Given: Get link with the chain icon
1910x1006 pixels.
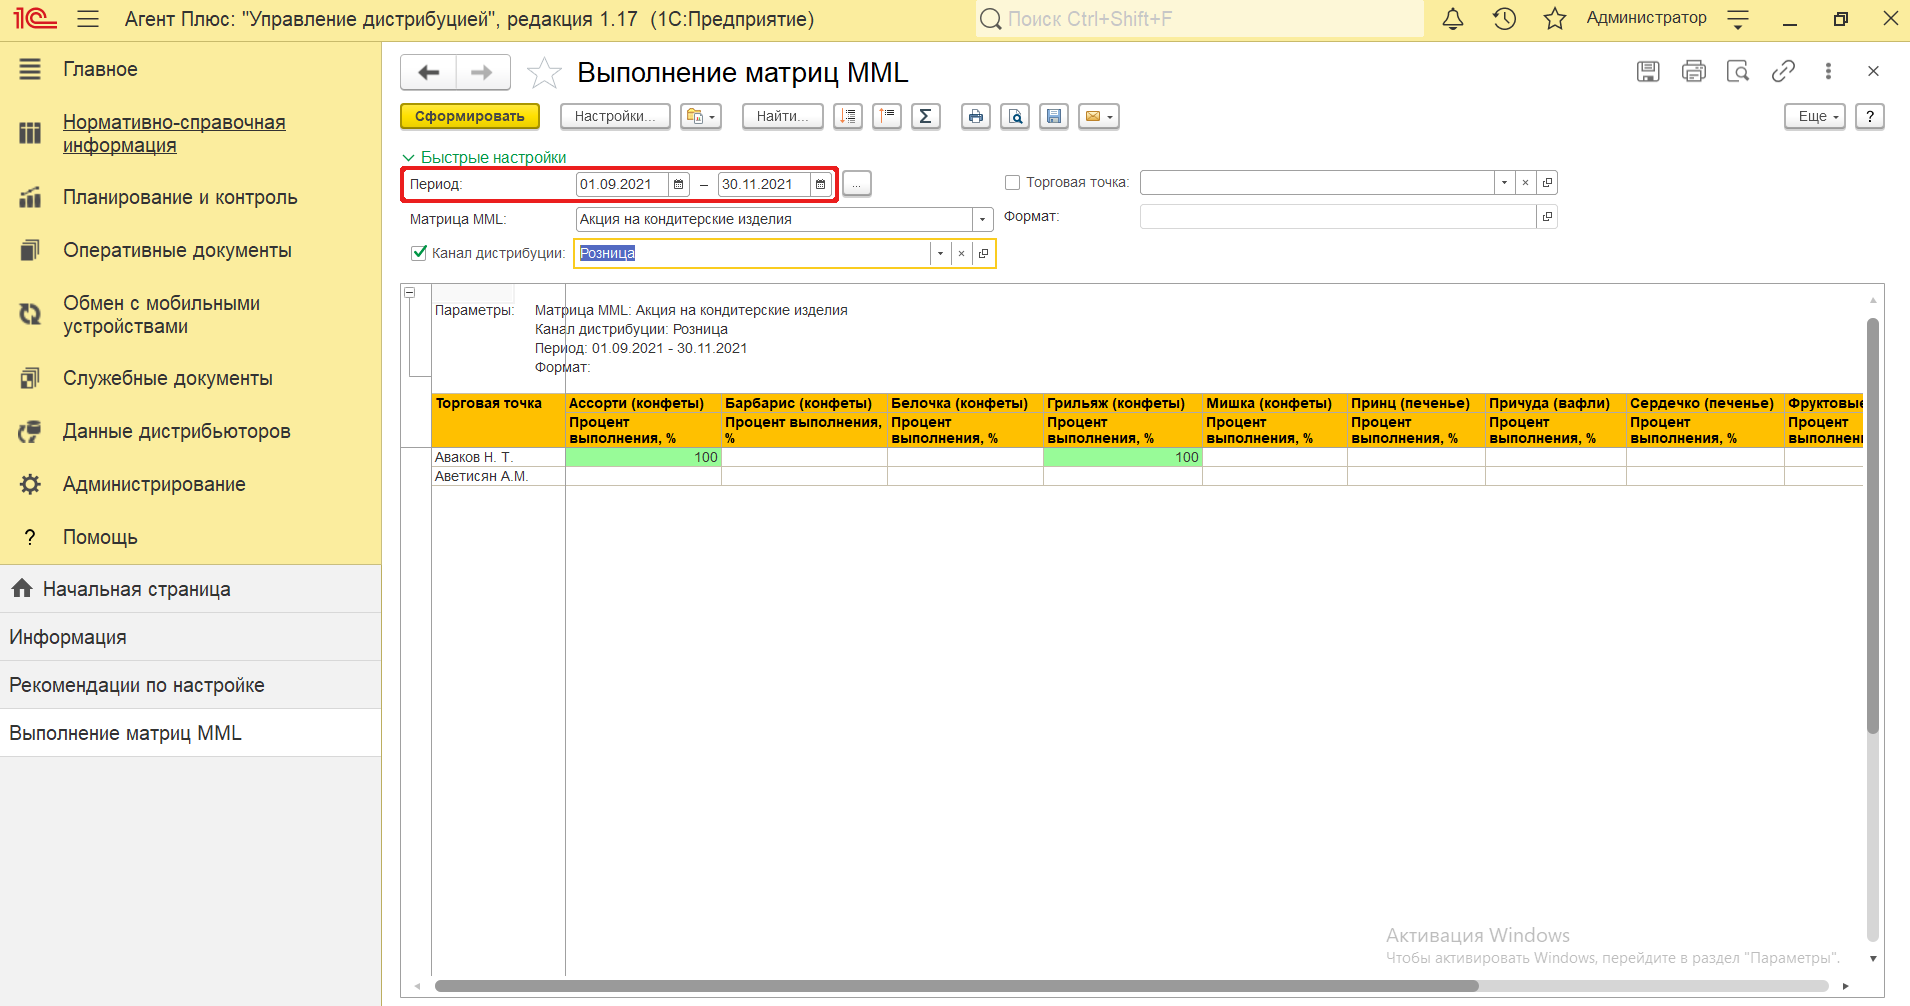Looking at the screenshot, I should tap(1783, 71).
